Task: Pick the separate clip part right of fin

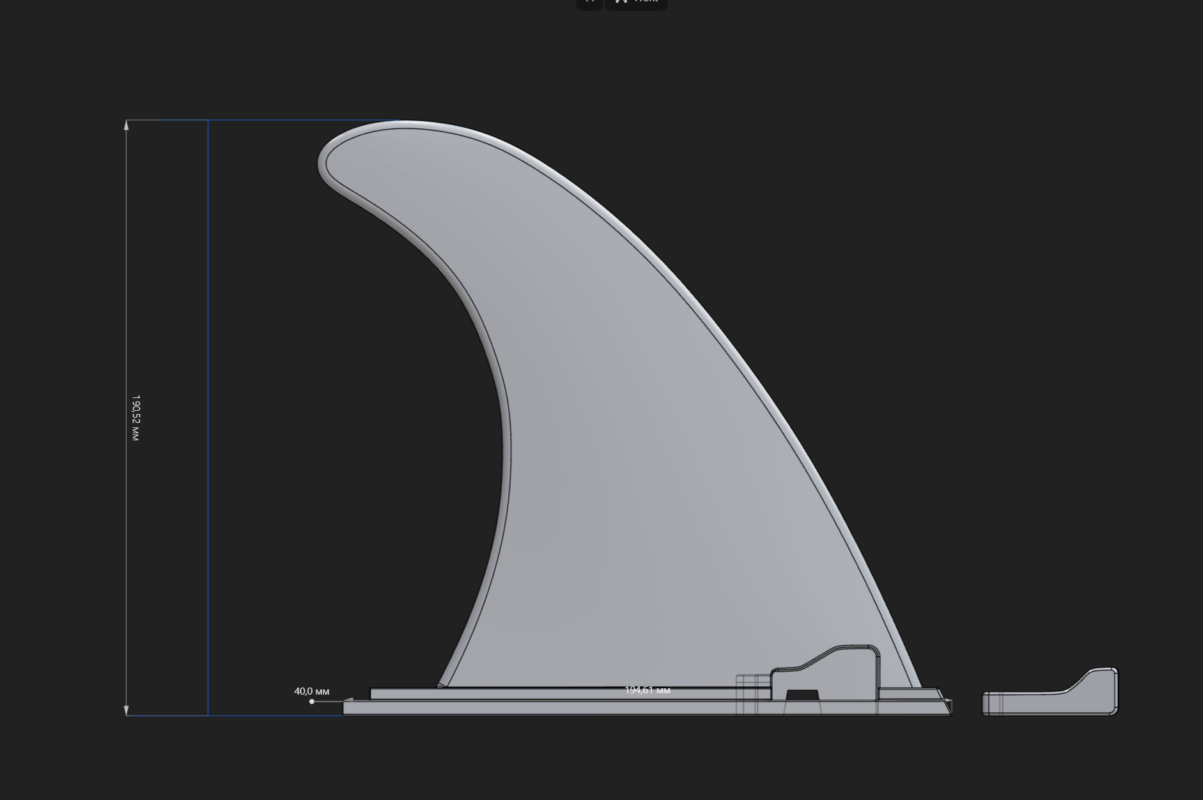Action: click(1050, 692)
